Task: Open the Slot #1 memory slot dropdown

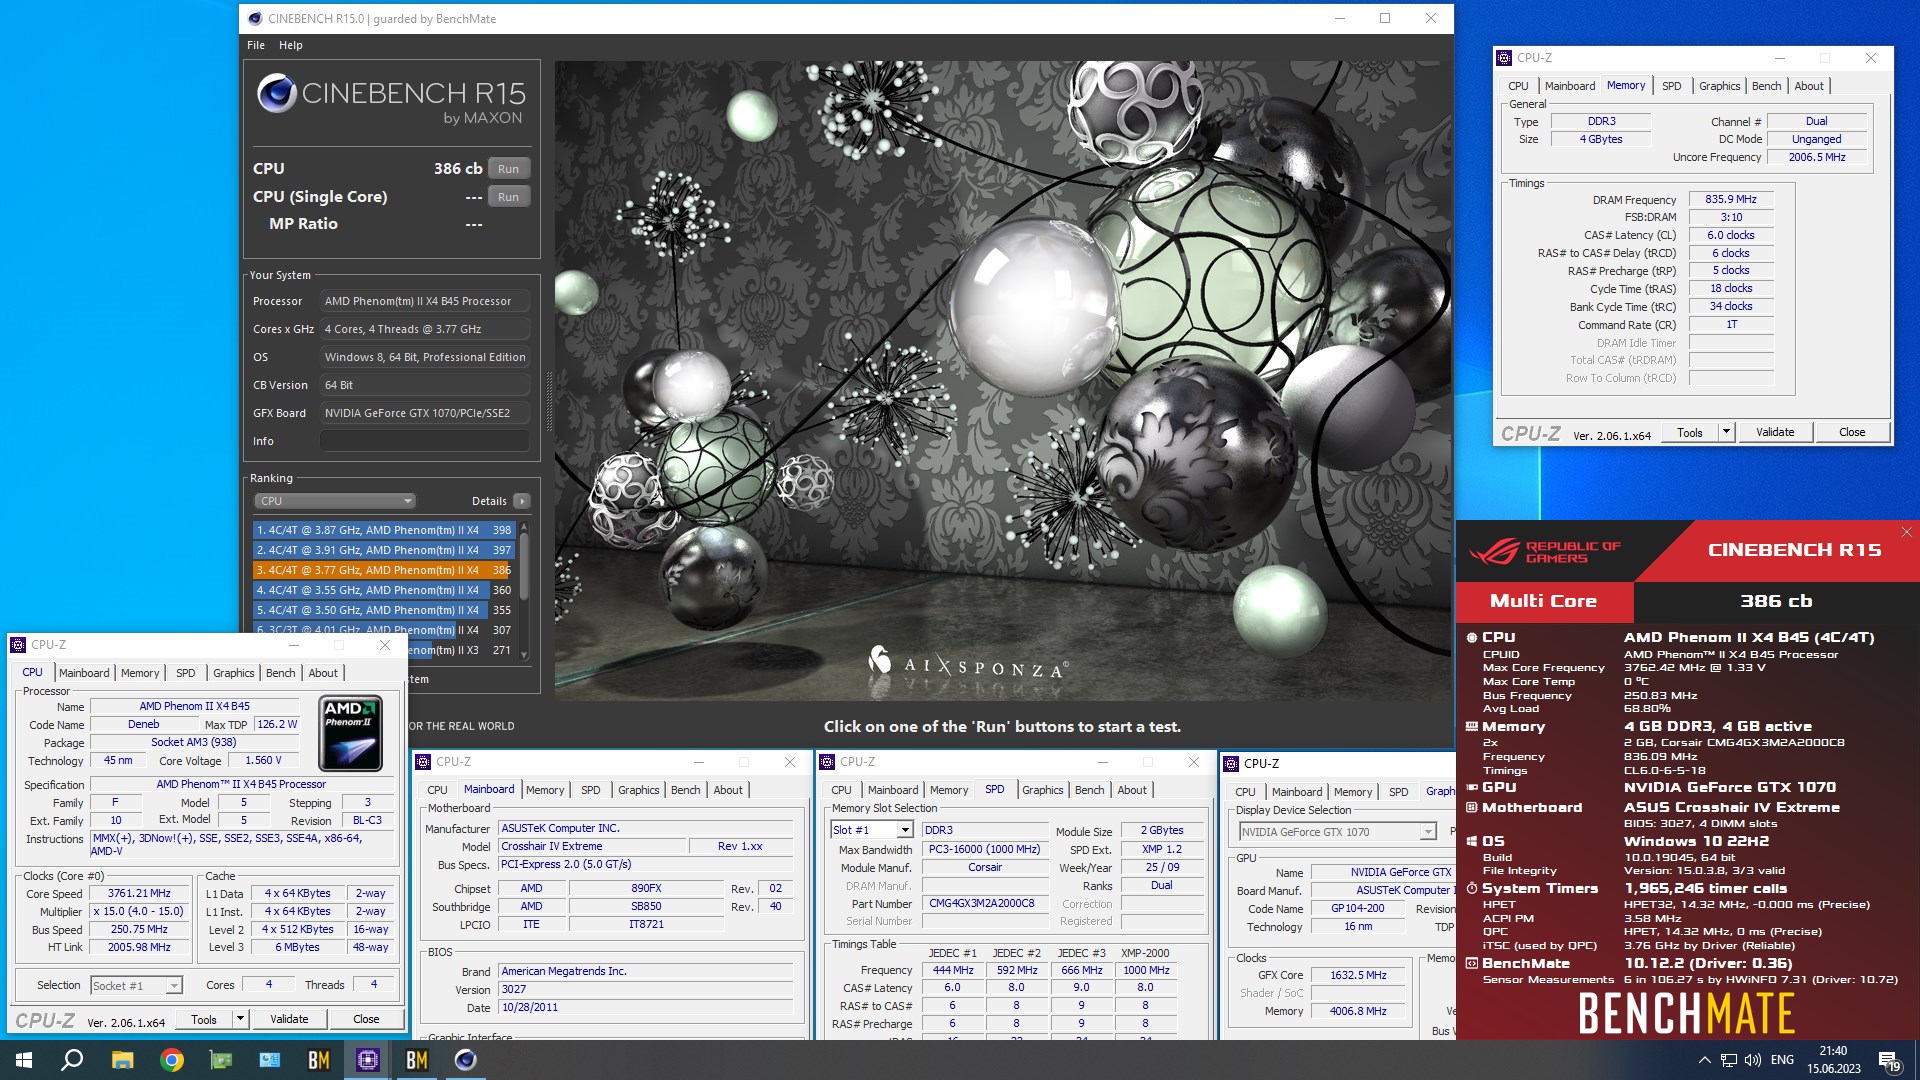Action: click(x=872, y=830)
